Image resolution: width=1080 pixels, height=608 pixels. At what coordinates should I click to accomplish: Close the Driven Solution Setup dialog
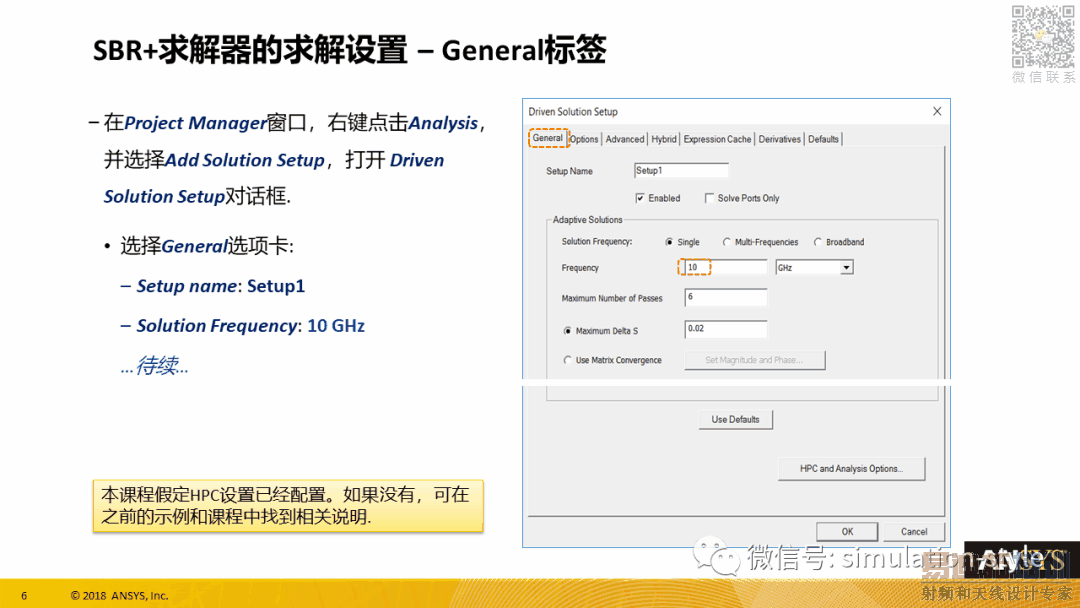pyautogui.click(x=937, y=112)
